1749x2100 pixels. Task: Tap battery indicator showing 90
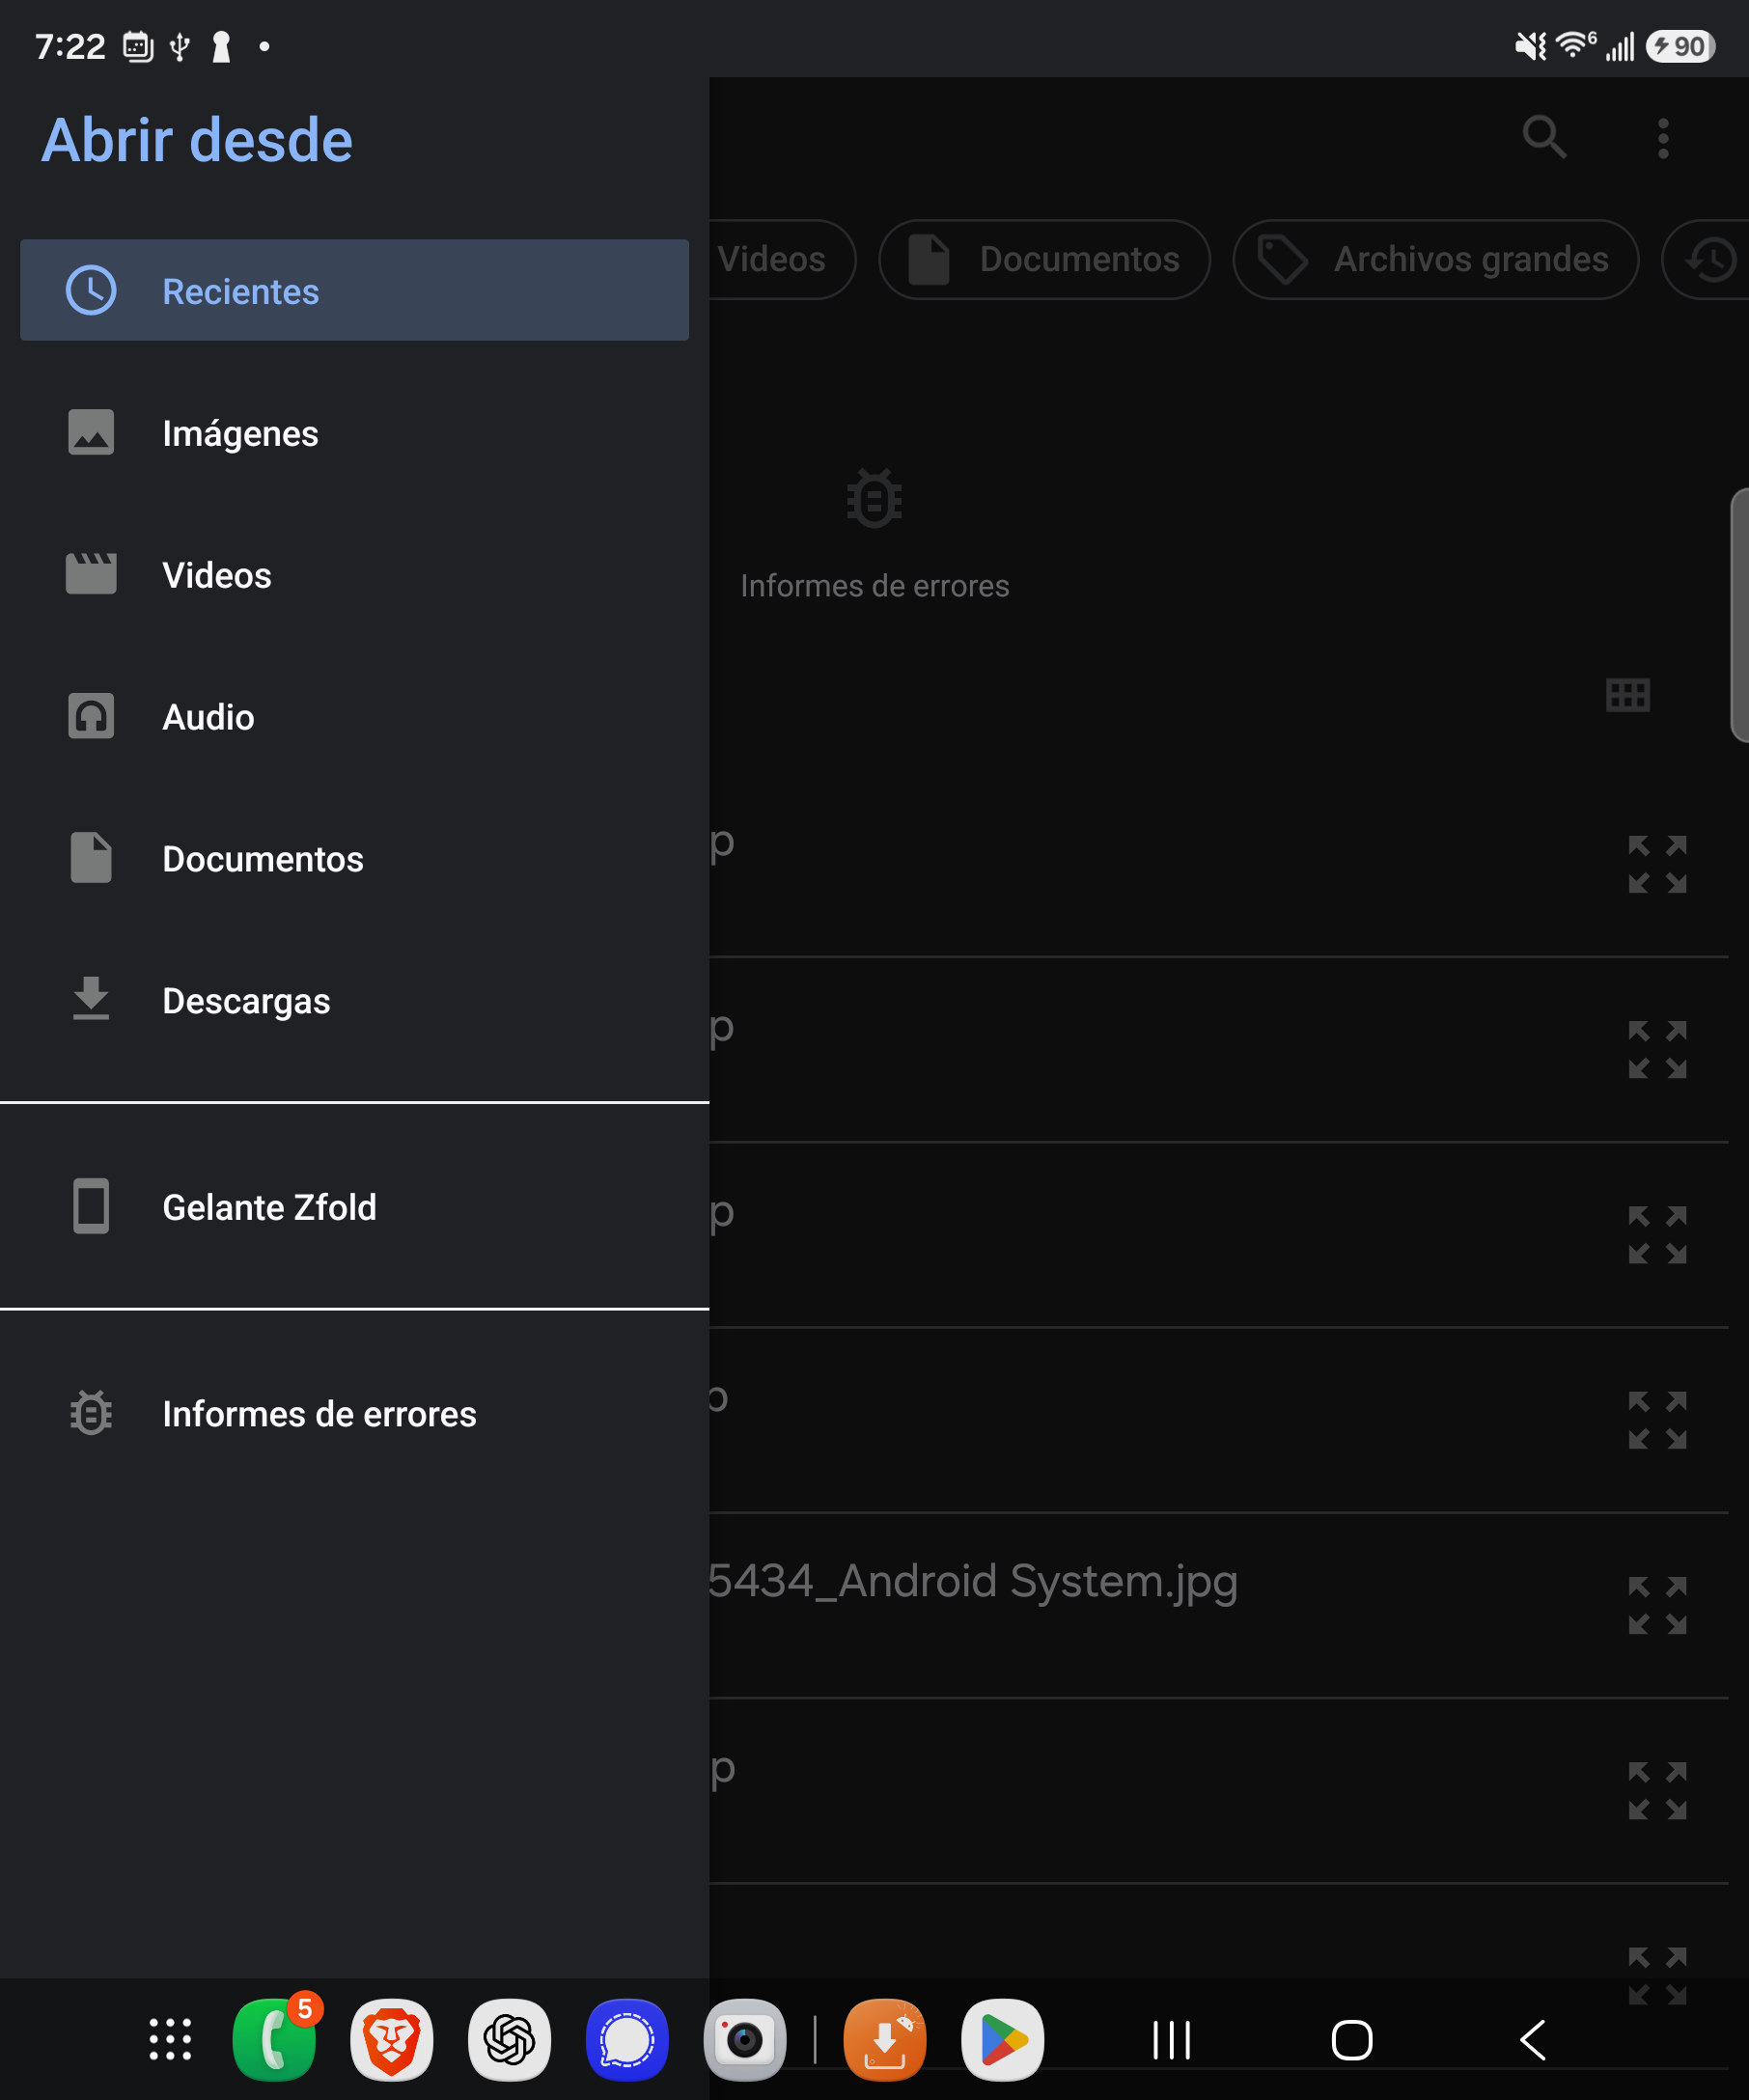tap(1681, 46)
